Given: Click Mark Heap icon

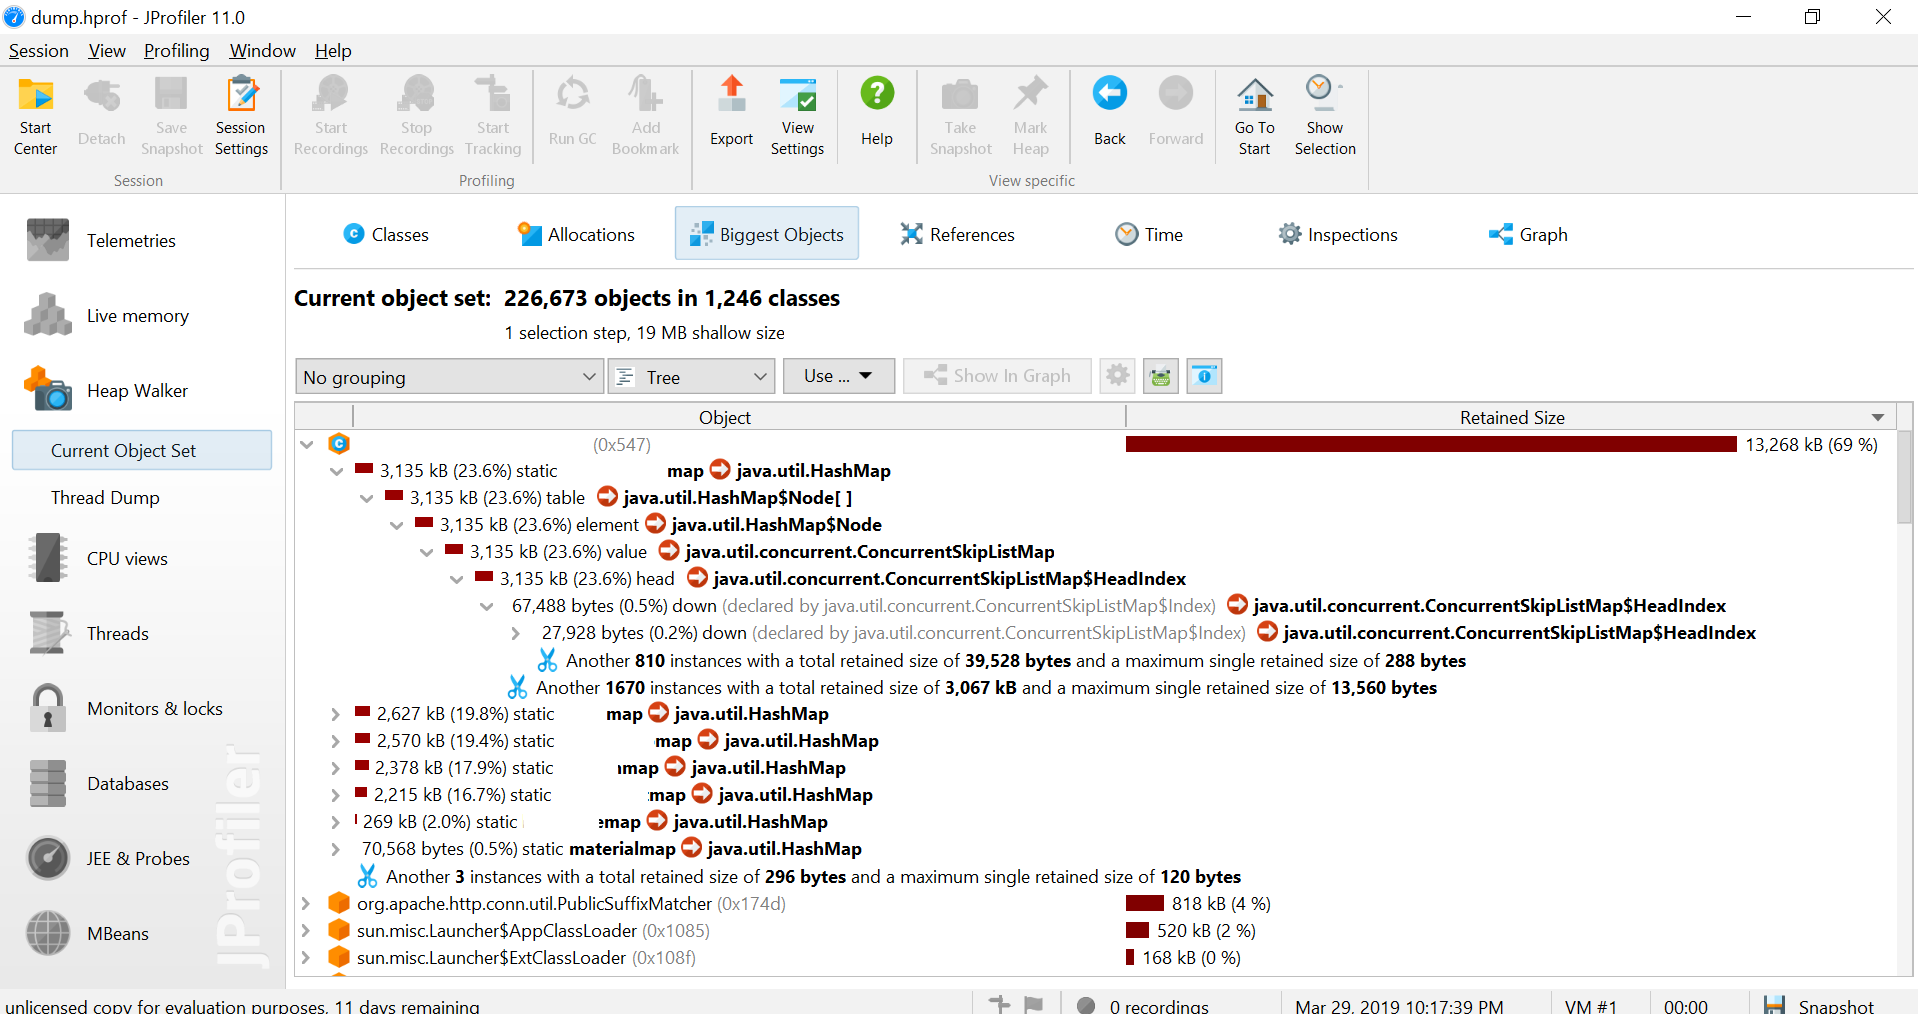Looking at the screenshot, I should pyautogui.click(x=1031, y=116).
